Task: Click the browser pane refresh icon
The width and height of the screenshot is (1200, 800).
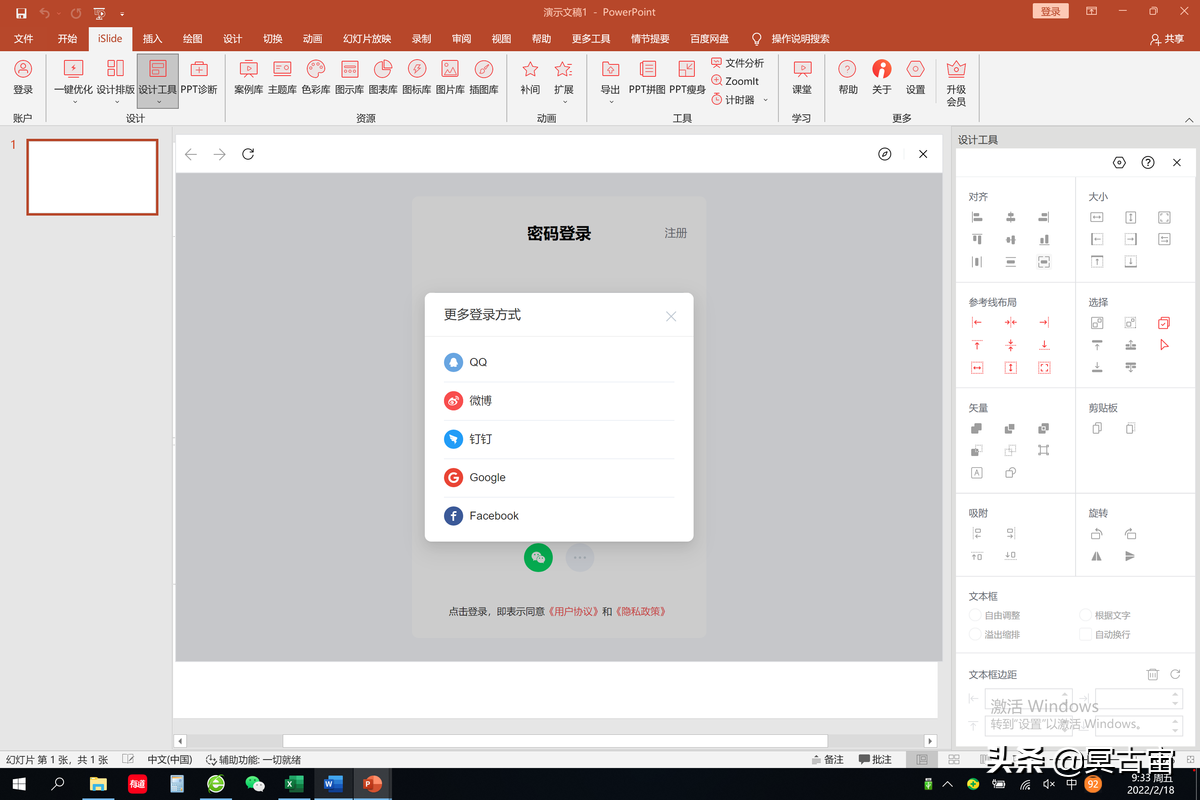Action: [248, 154]
